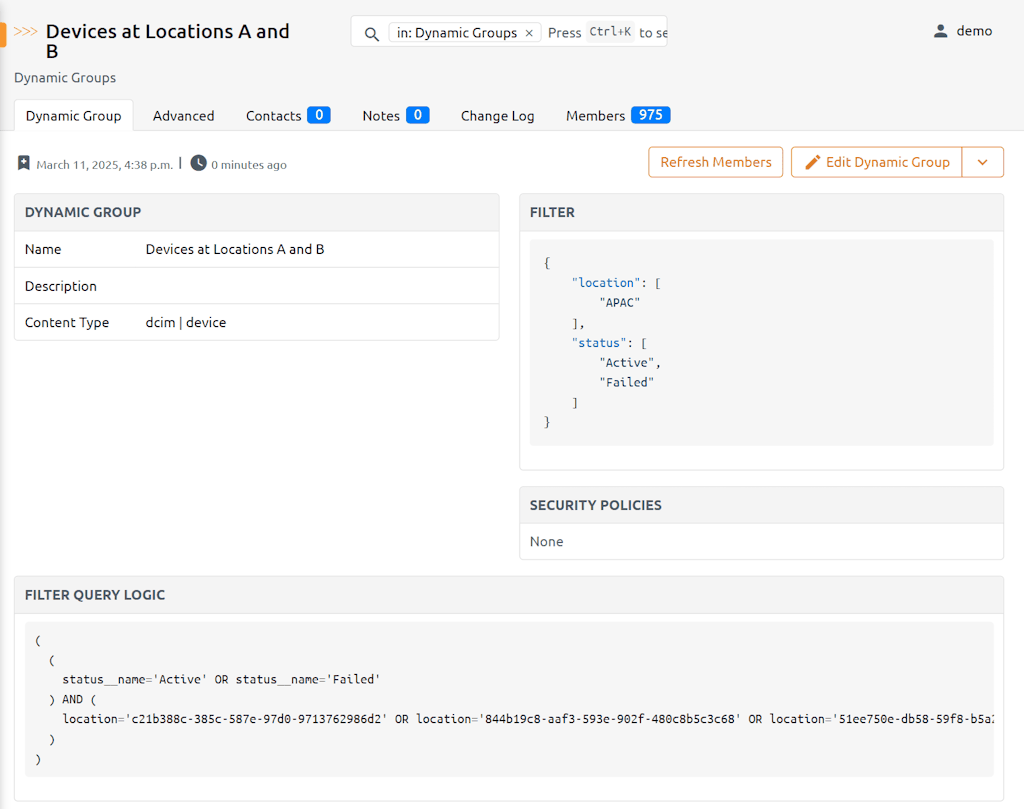1024x809 pixels.
Task: Click the triple-chevron breadcrumb icon
Action: click(x=26, y=32)
